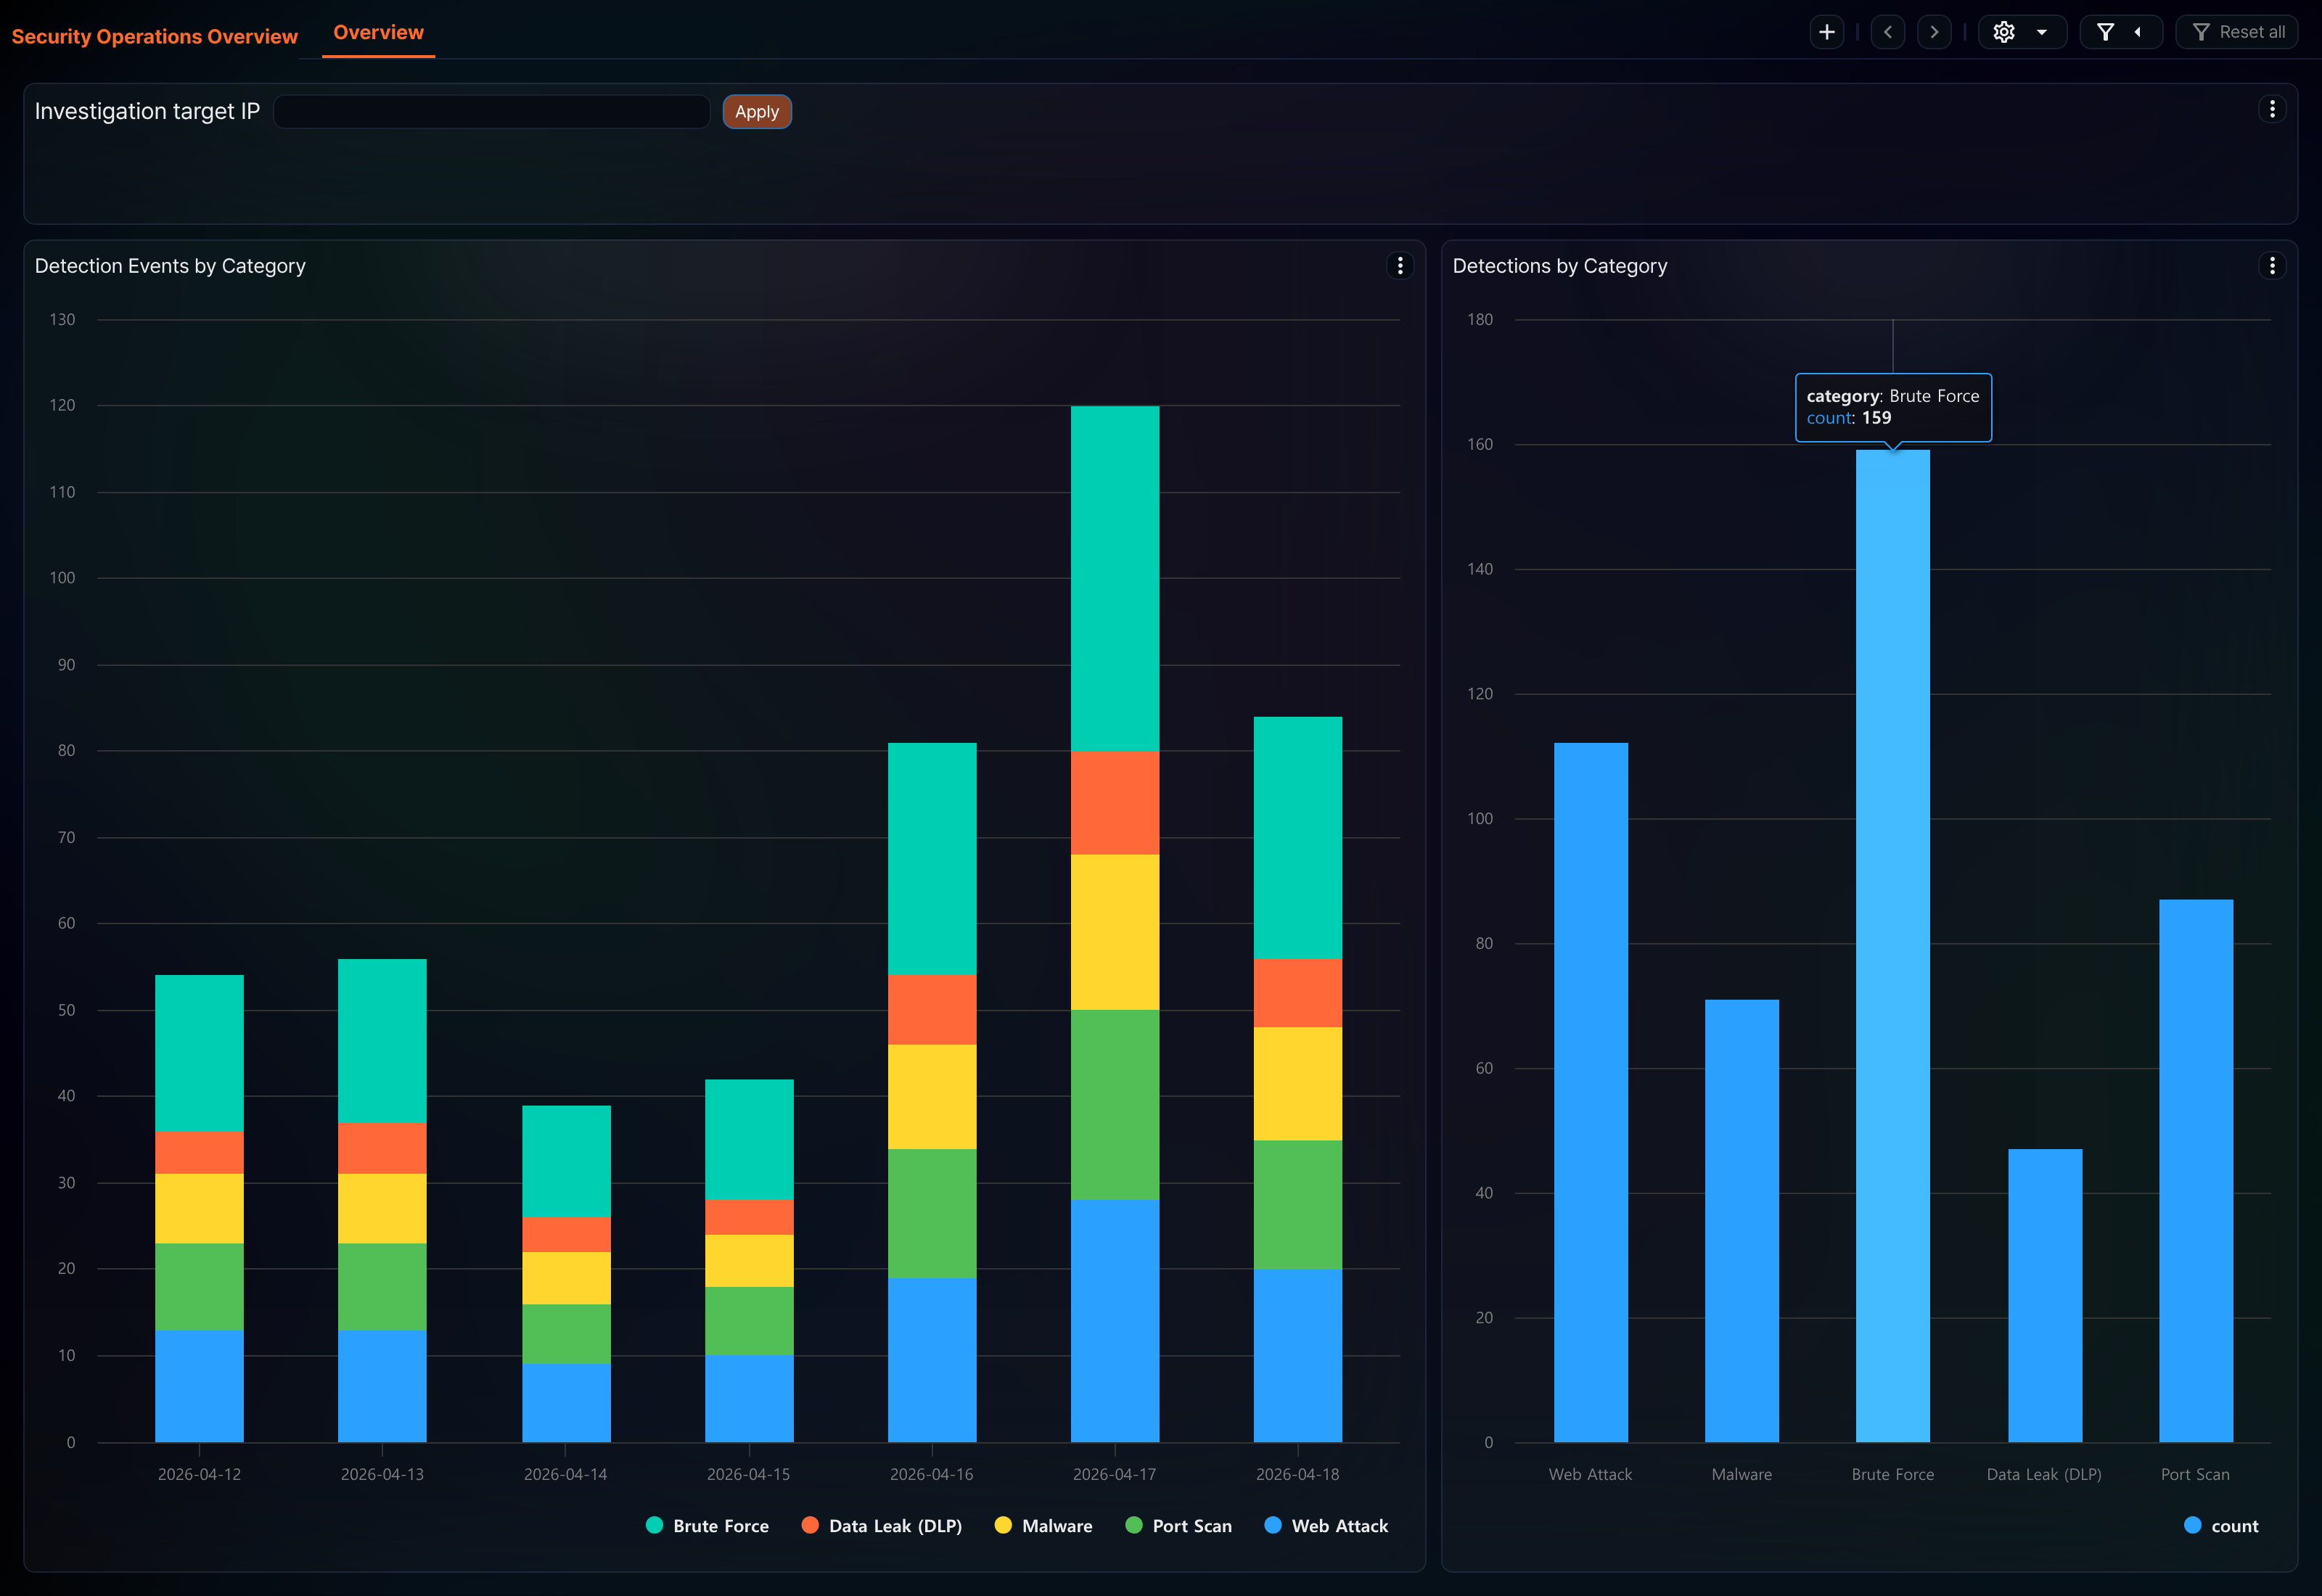
Task: Click the plus add-panel icon
Action: (1826, 32)
